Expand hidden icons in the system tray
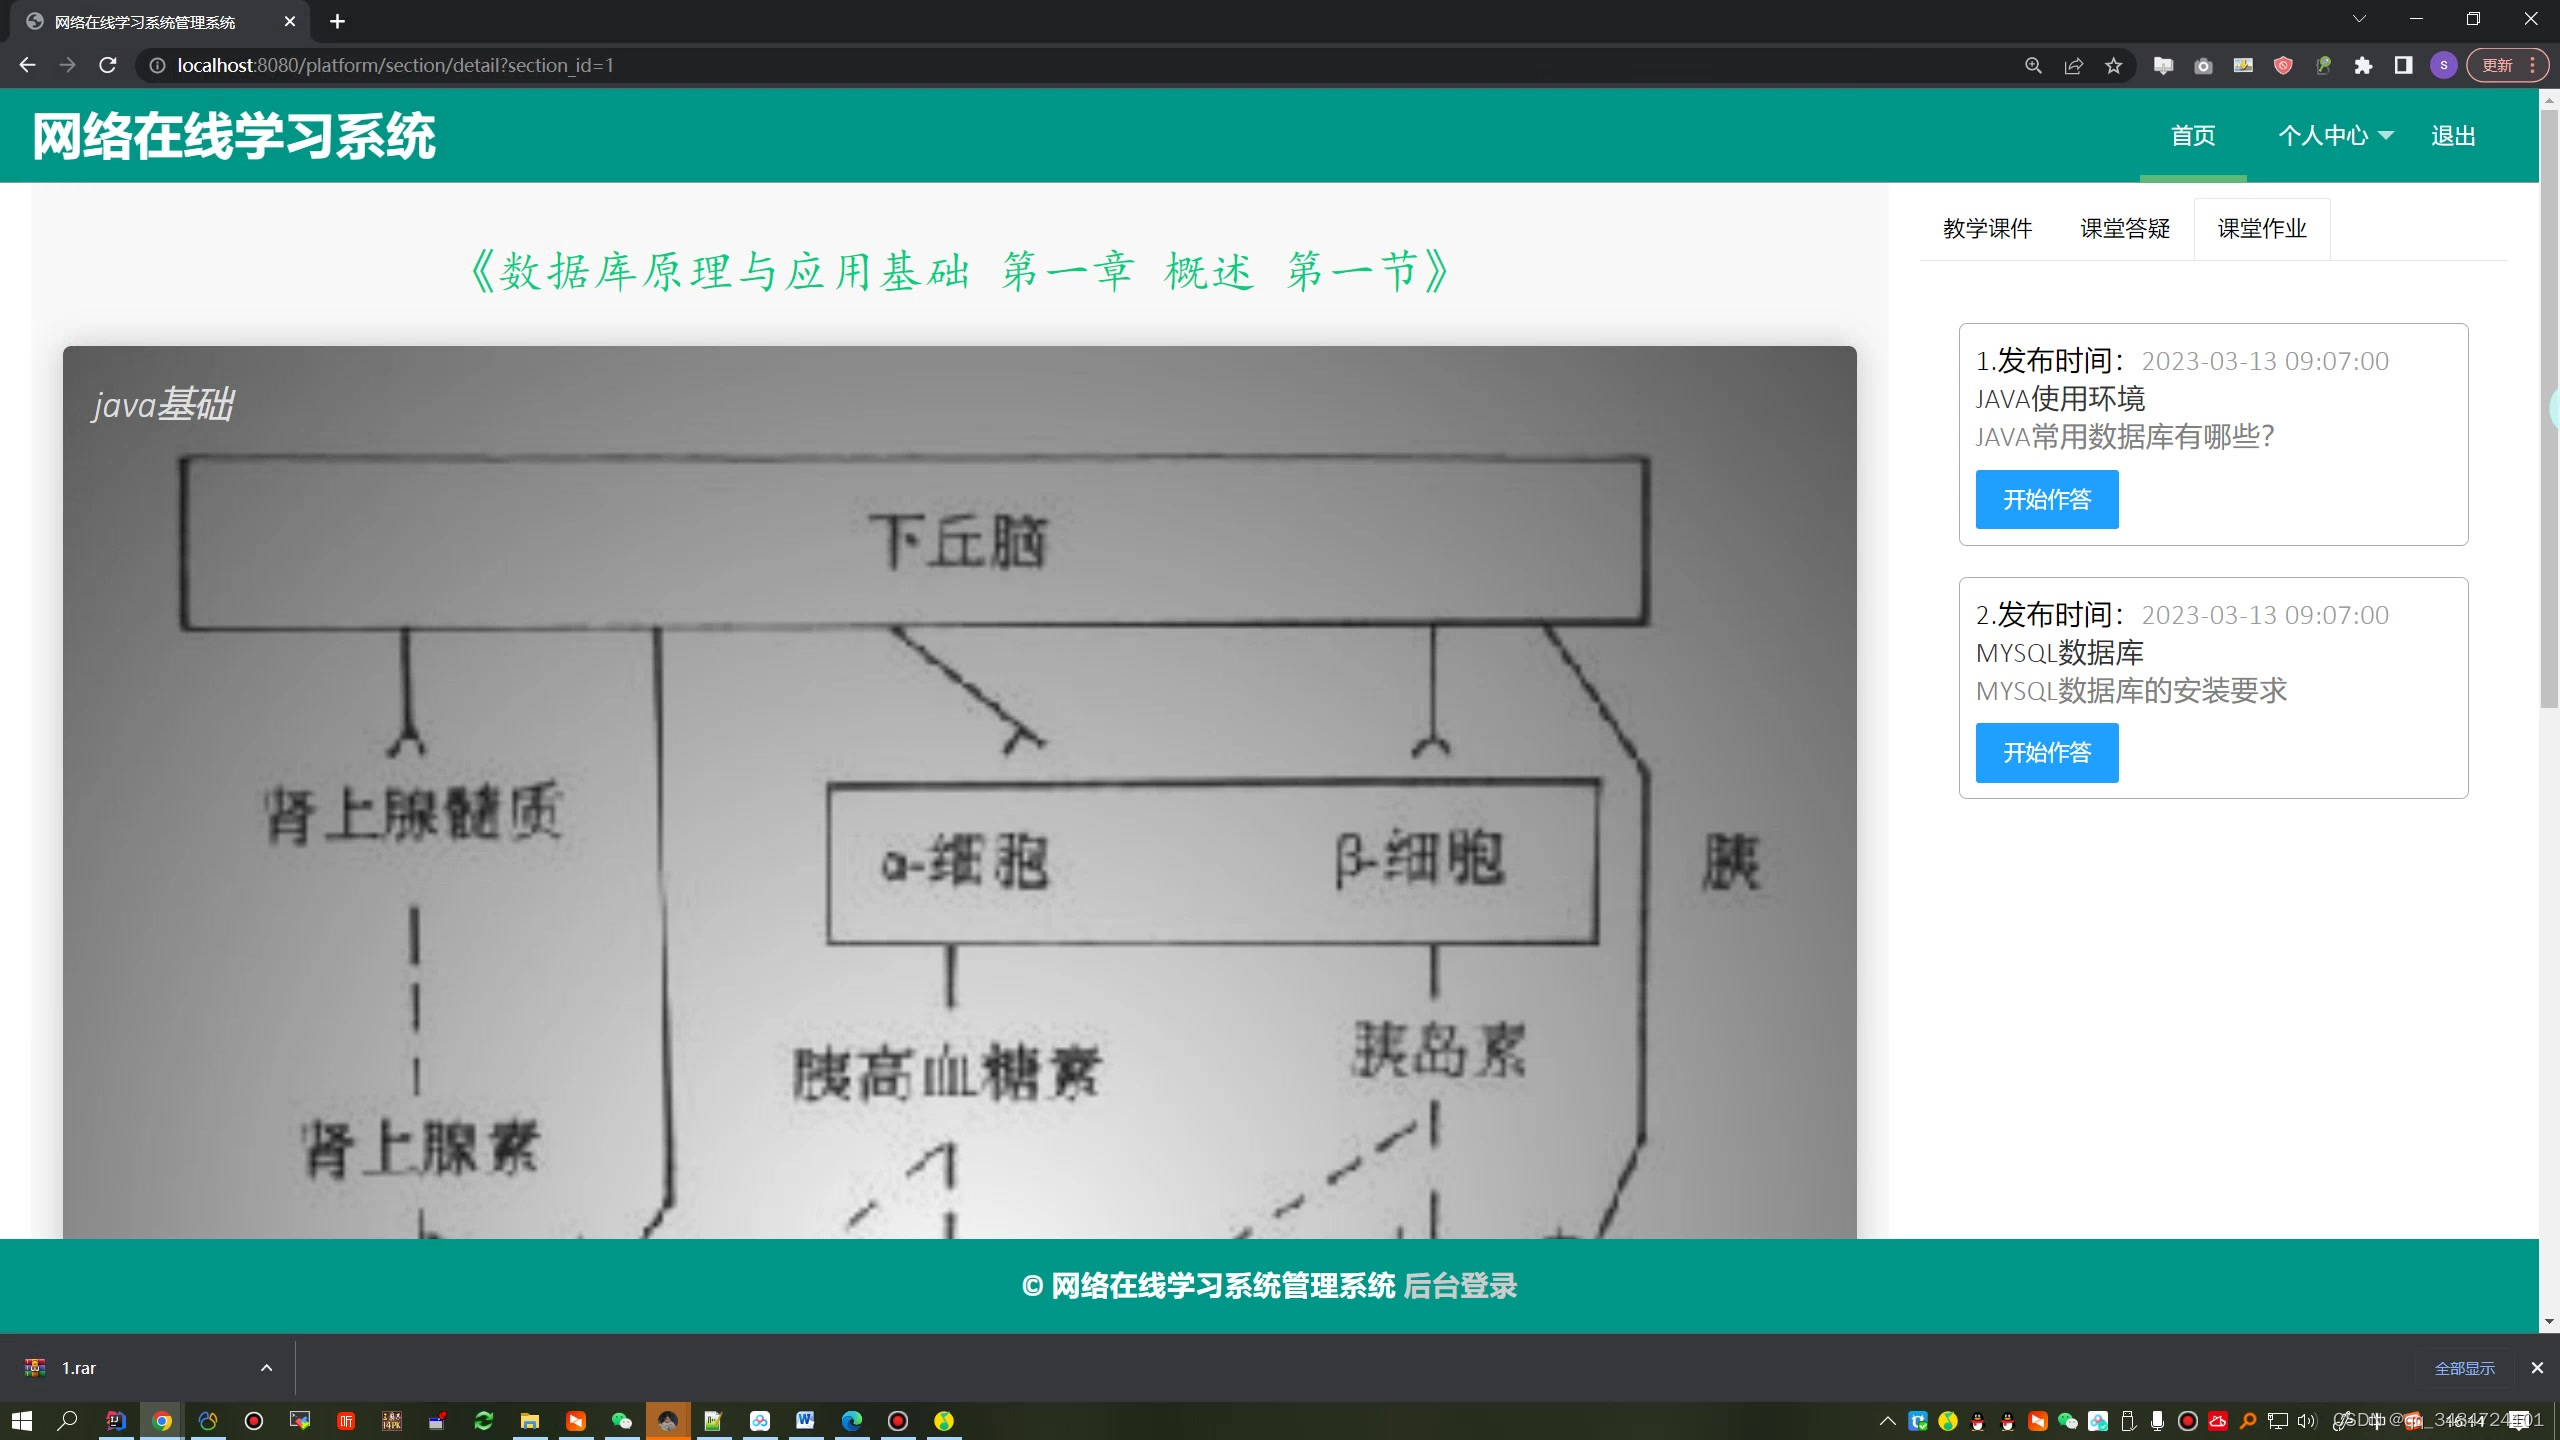 [1888, 1420]
